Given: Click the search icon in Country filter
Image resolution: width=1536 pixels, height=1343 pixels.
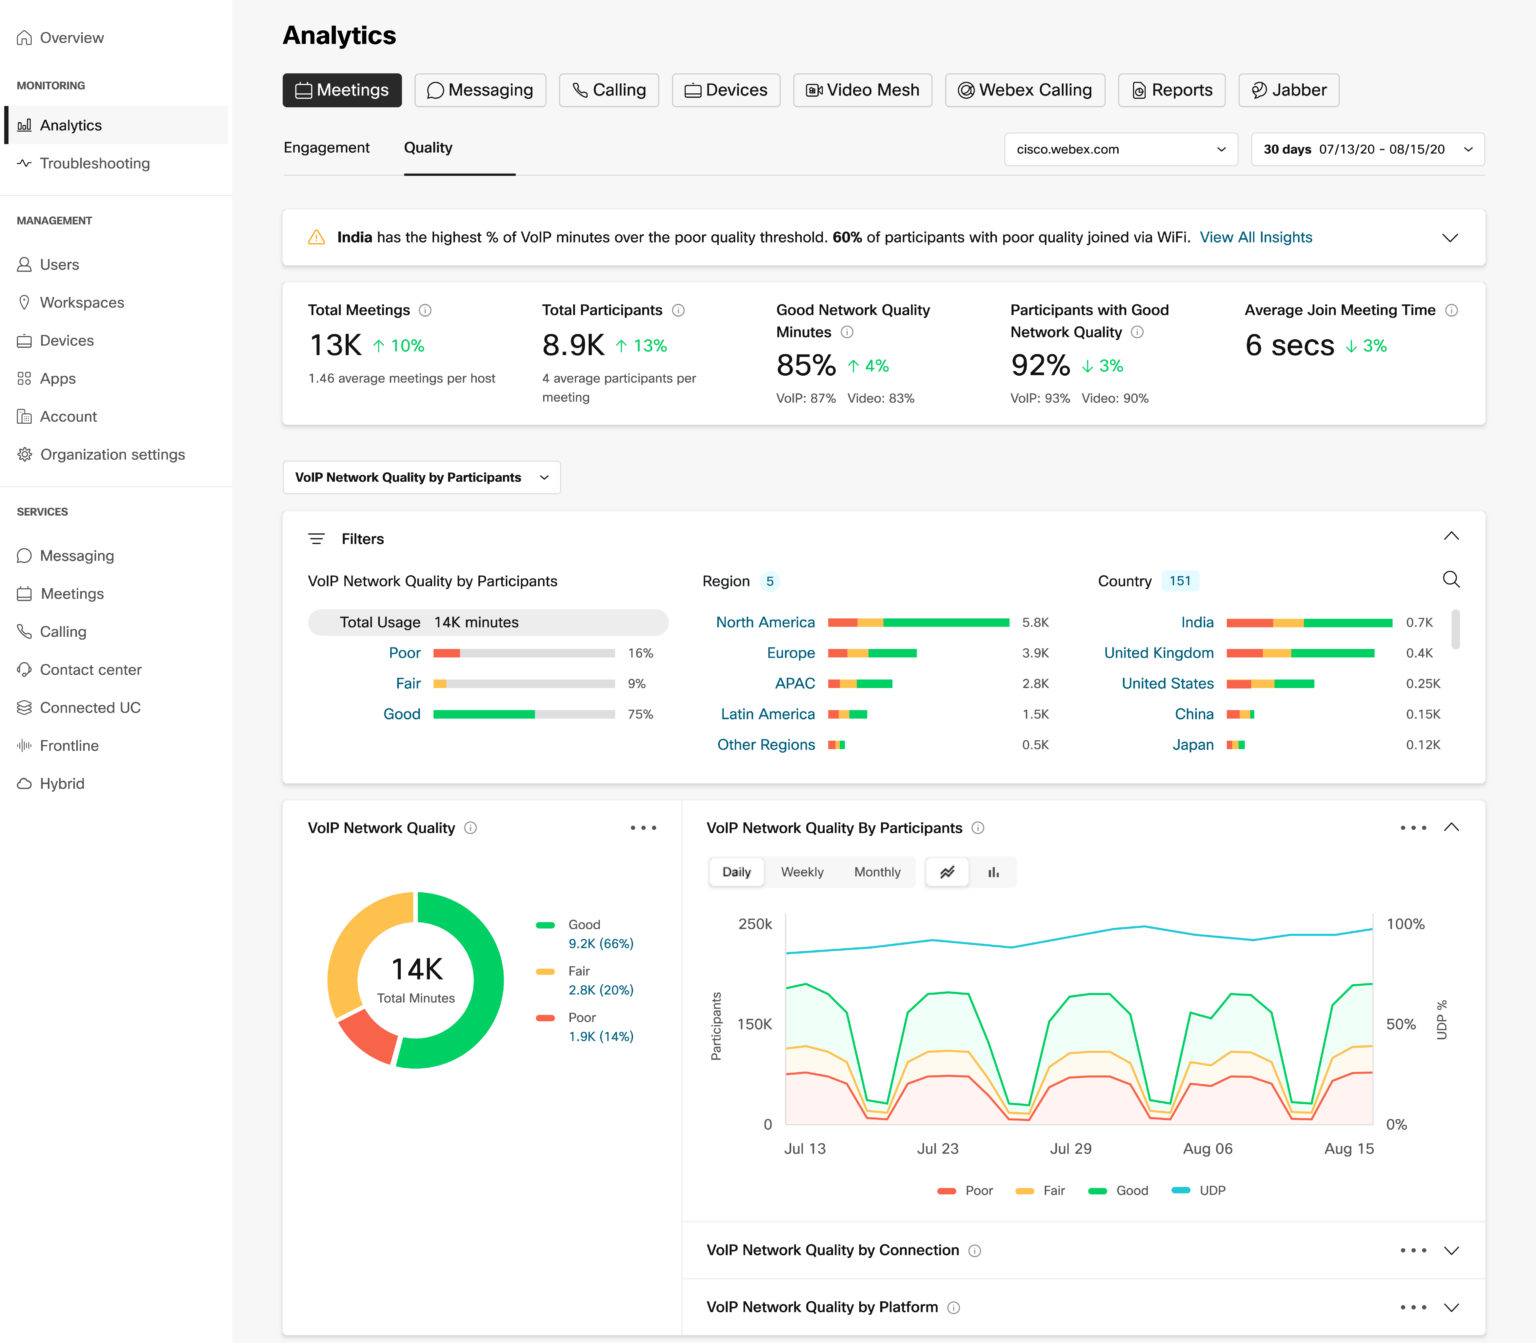Looking at the screenshot, I should tap(1451, 580).
